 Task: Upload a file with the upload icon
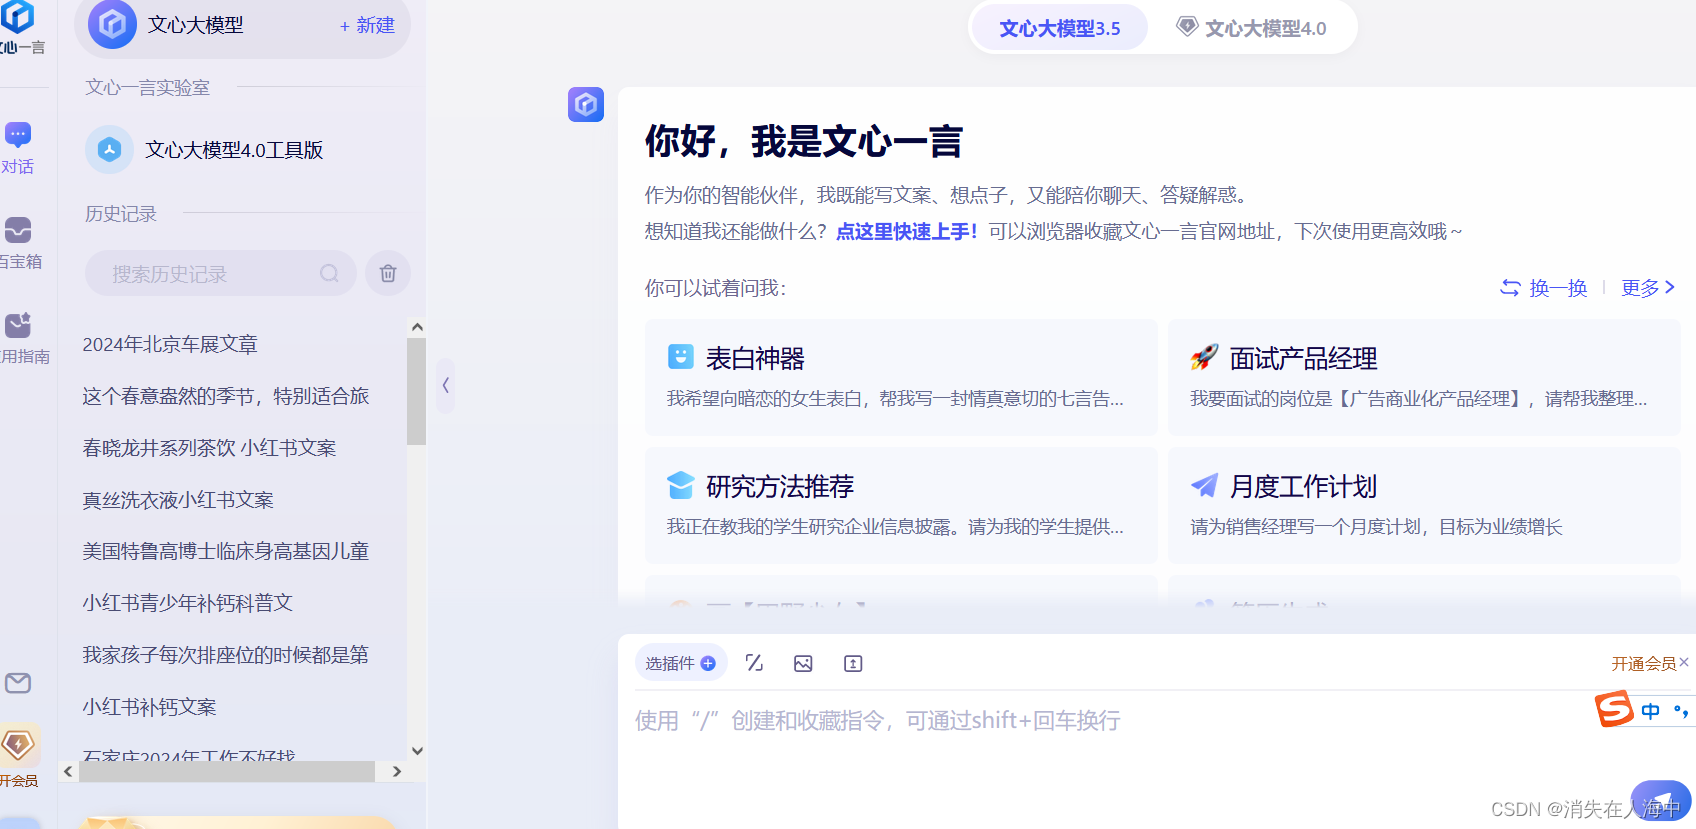[x=853, y=663]
